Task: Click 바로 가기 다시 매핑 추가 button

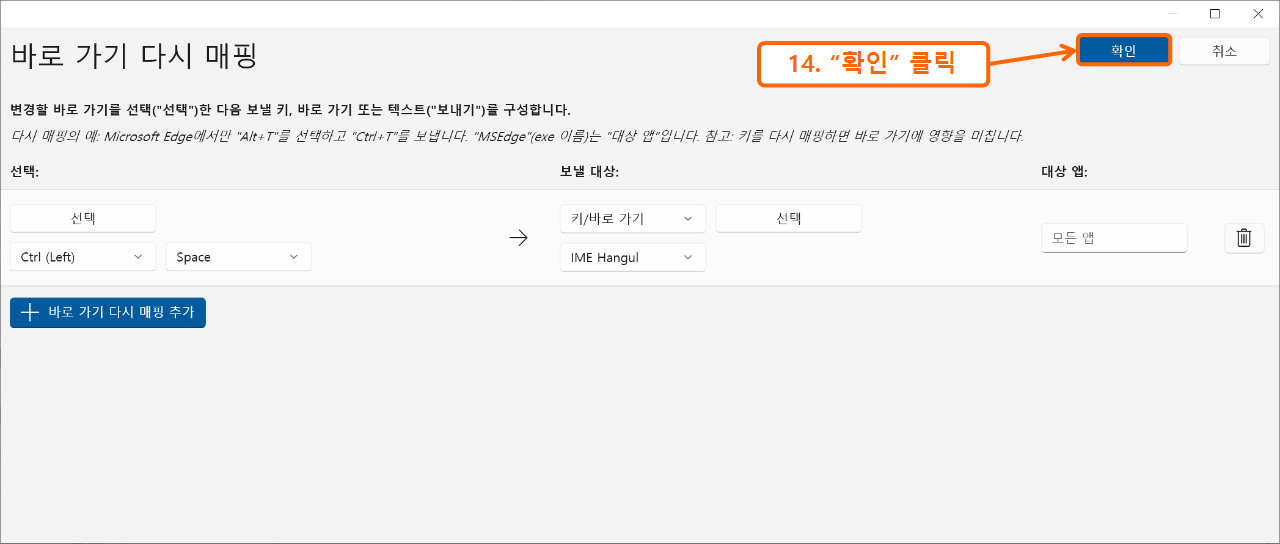Action: pyautogui.click(x=108, y=312)
